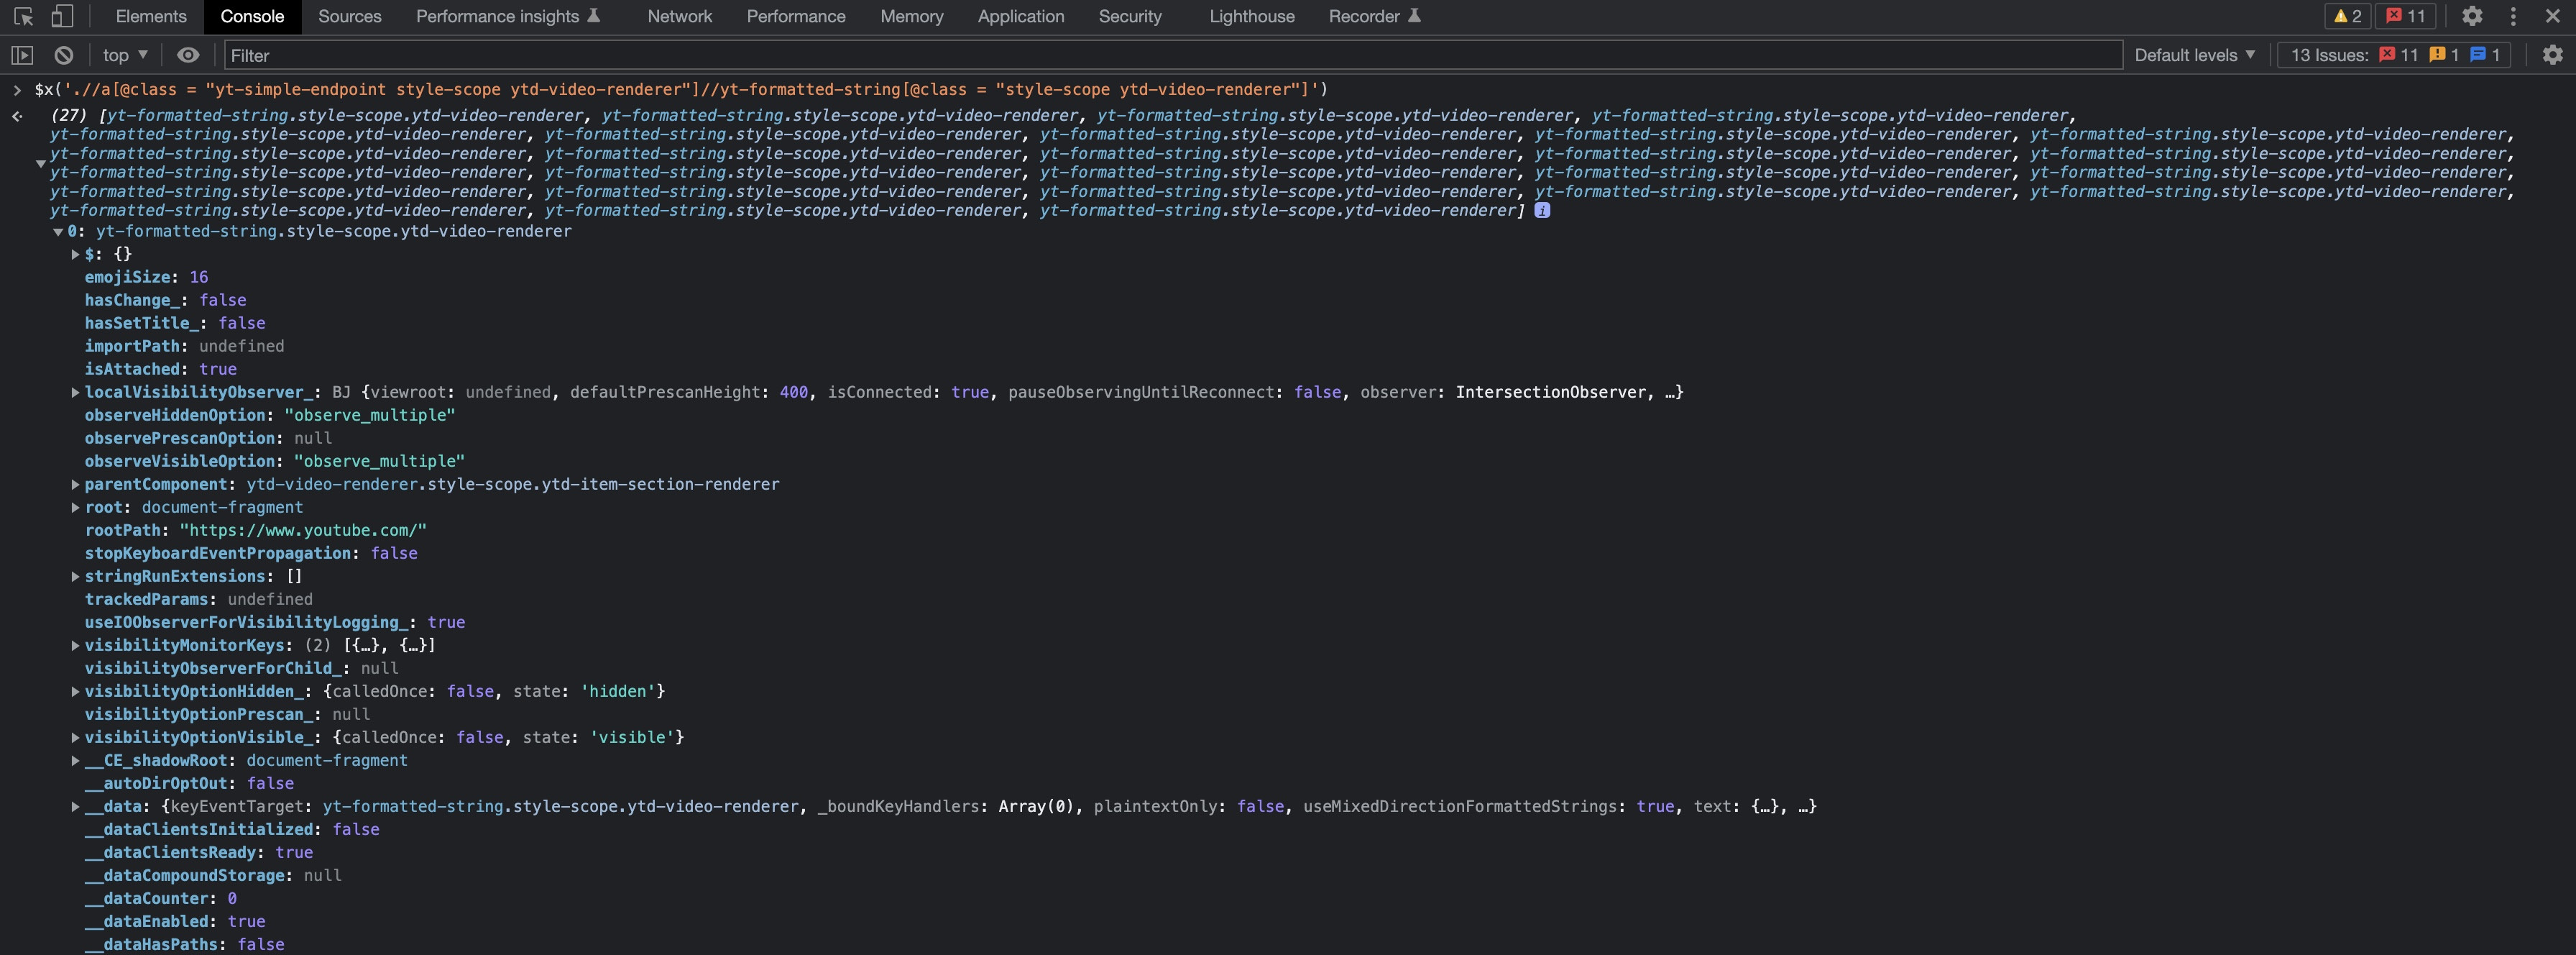Click the isAttached: true row
2576x955 pixels.
[160, 369]
